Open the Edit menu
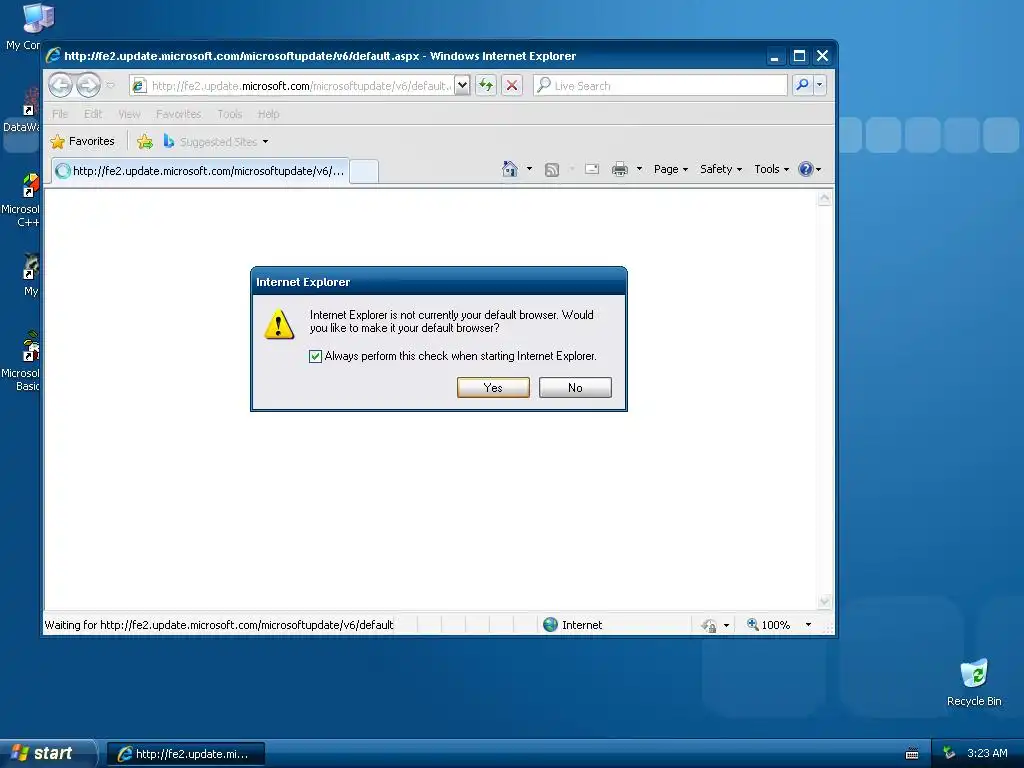The height and width of the screenshot is (768, 1024). pos(93,114)
